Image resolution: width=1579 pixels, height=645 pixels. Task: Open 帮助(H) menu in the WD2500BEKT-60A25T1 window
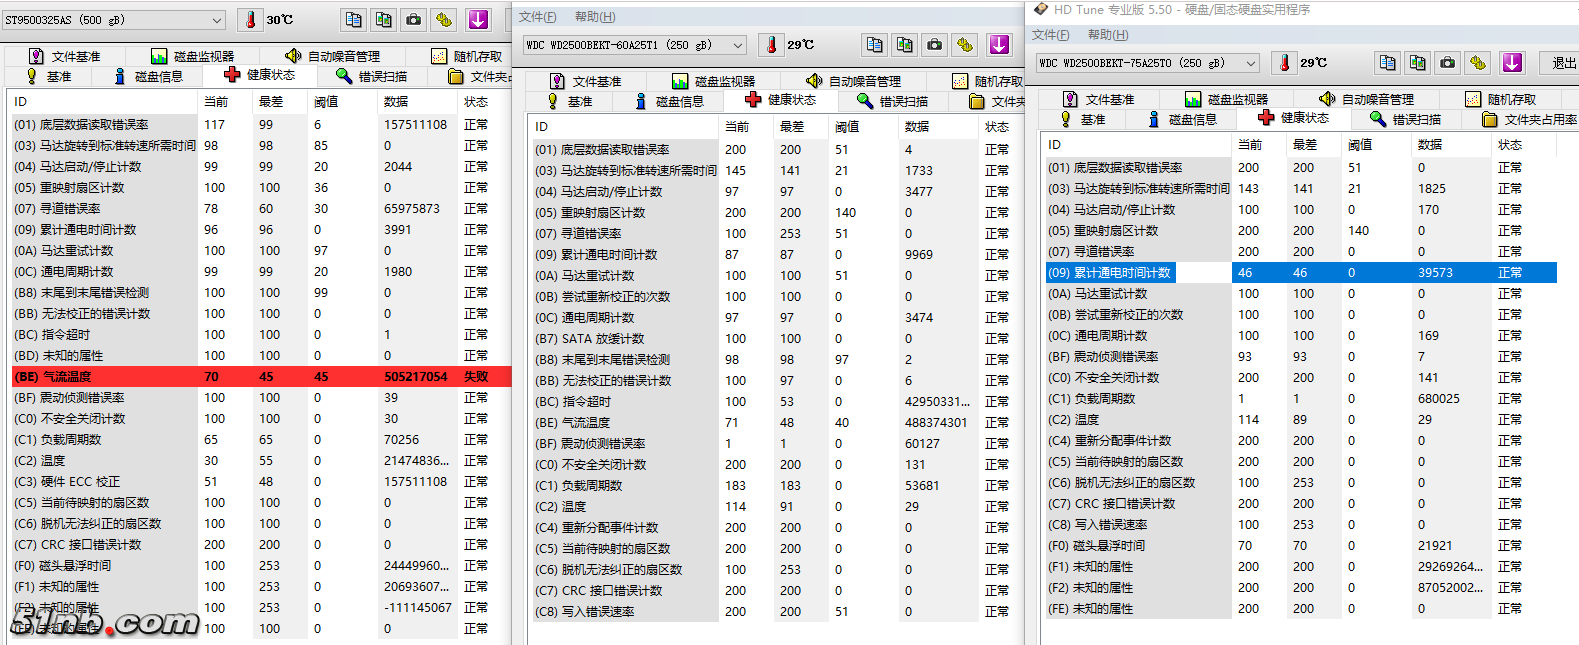click(x=595, y=17)
